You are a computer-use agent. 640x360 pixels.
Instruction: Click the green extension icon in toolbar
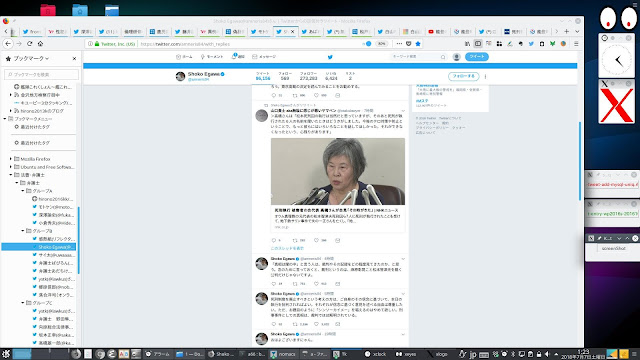point(553,44)
